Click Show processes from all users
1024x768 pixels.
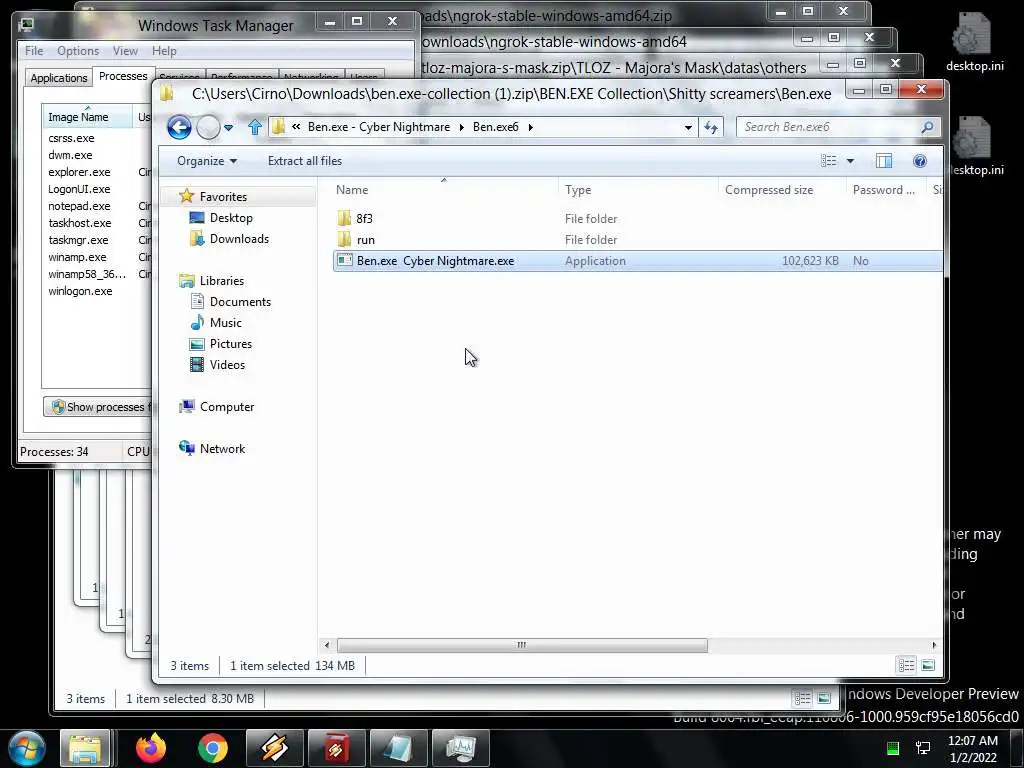(x=99, y=407)
